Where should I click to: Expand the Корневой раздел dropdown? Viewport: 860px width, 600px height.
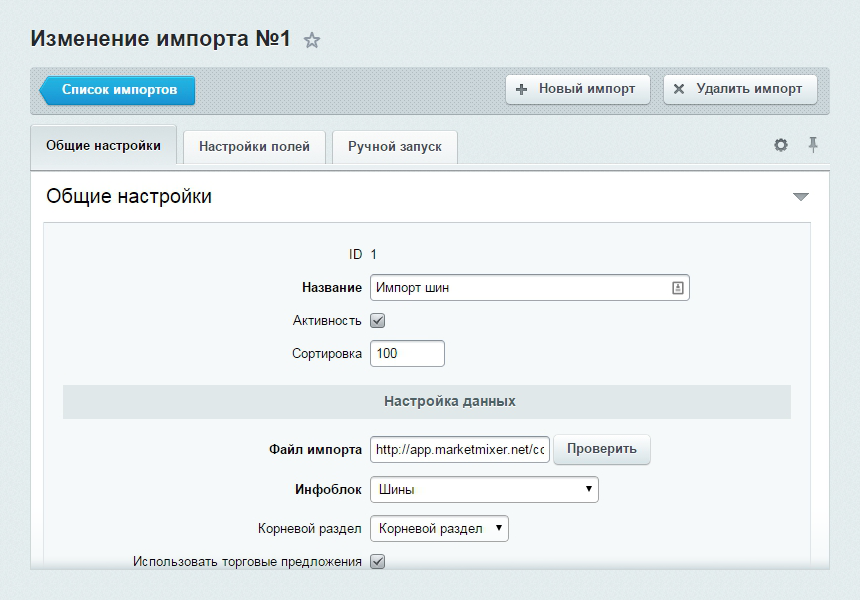pyautogui.click(x=439, y=528)
